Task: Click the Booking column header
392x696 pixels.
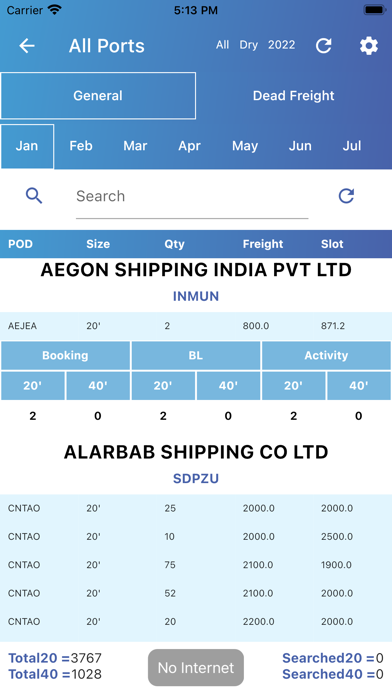Action: 65,356
